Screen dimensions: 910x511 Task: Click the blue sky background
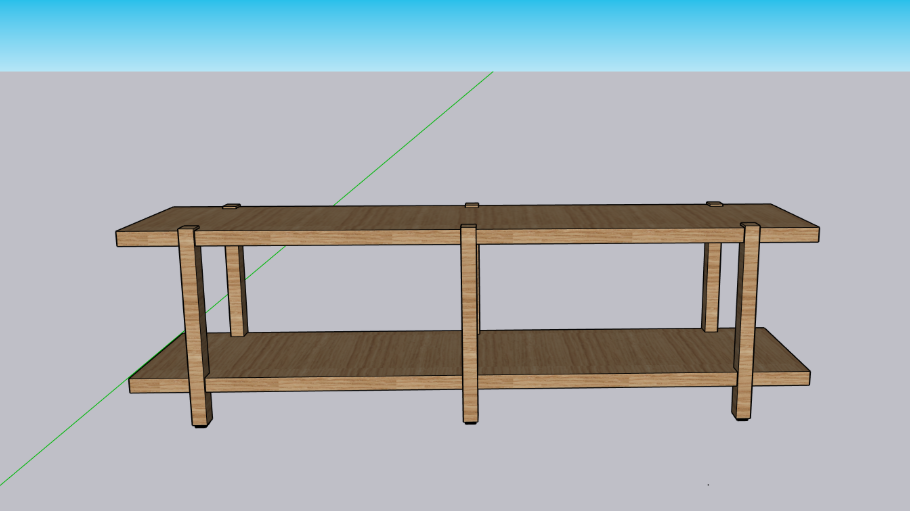(450, 35)
